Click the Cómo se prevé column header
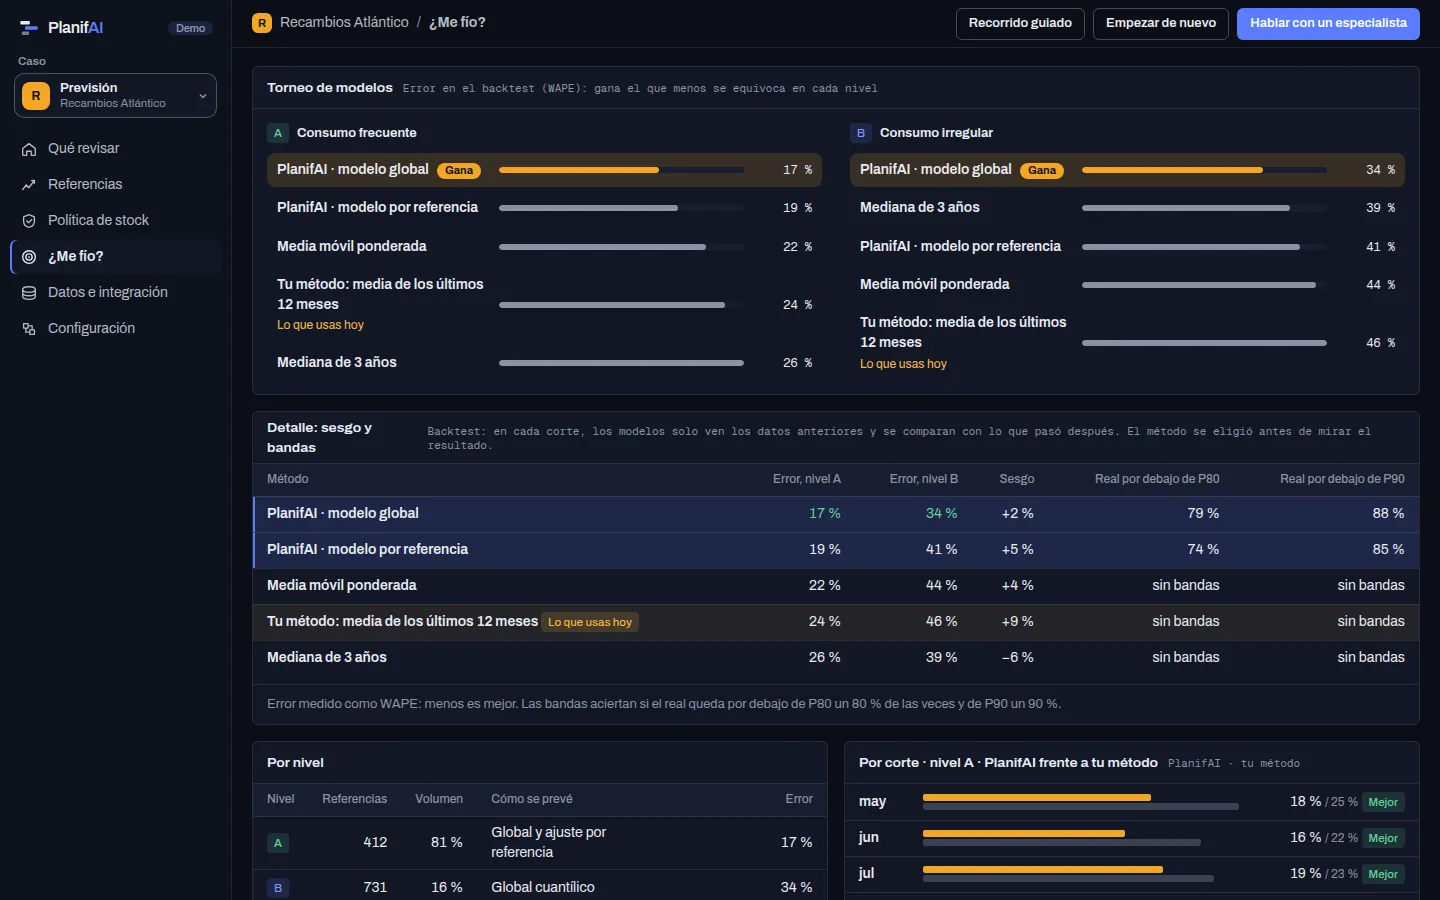1440x900 pixels. point(532,800)
